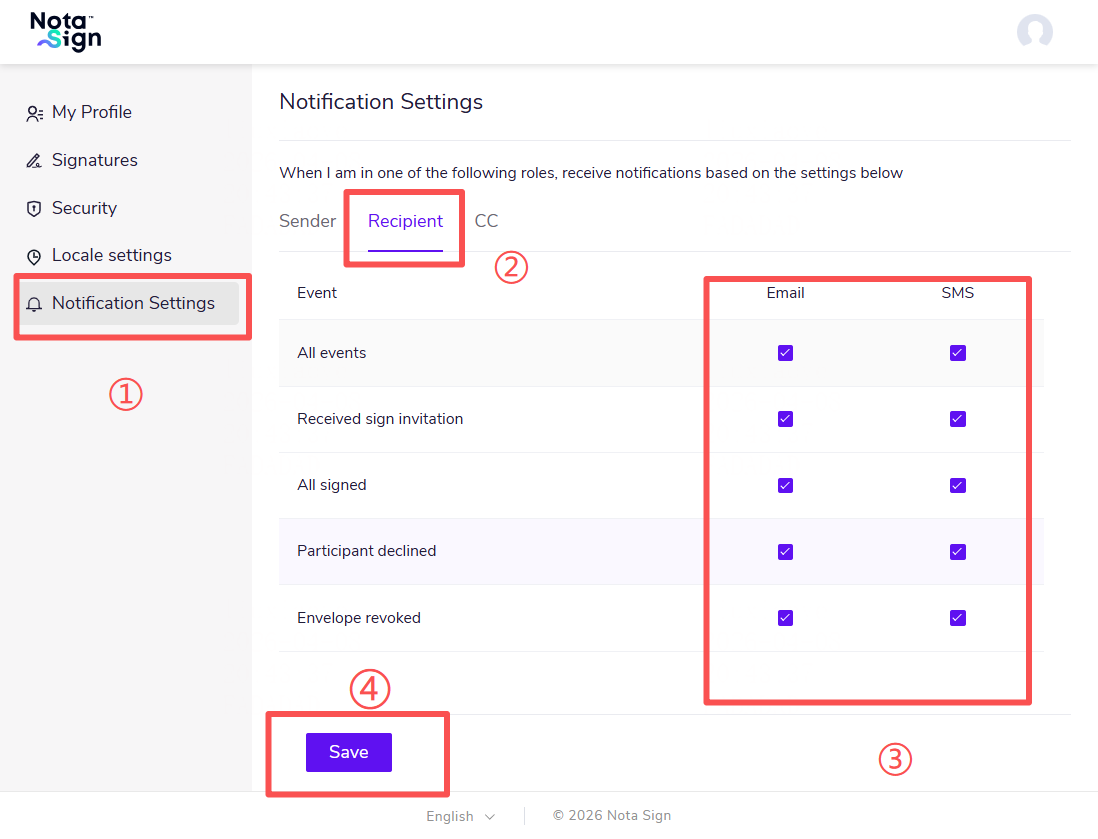
Task: Toggle Email checkbox for Participant declined
Action: point(785,551)
